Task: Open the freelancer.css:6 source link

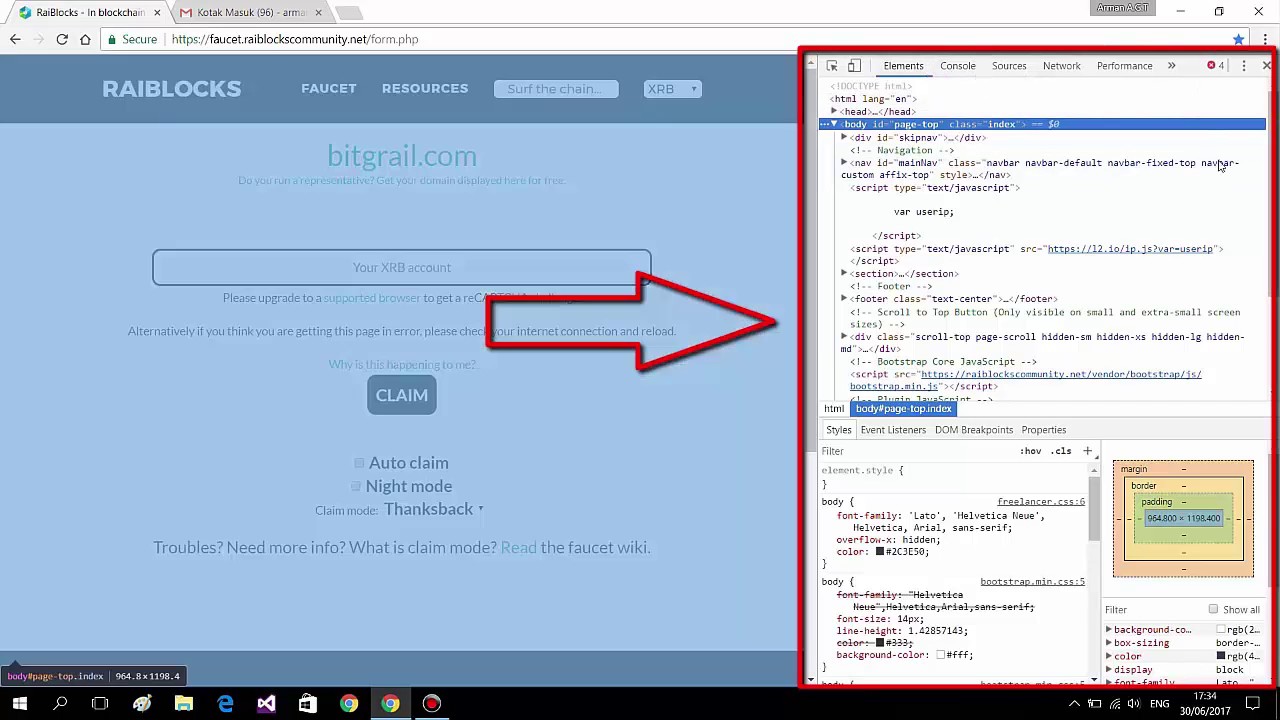Action: pos(1041,502)
